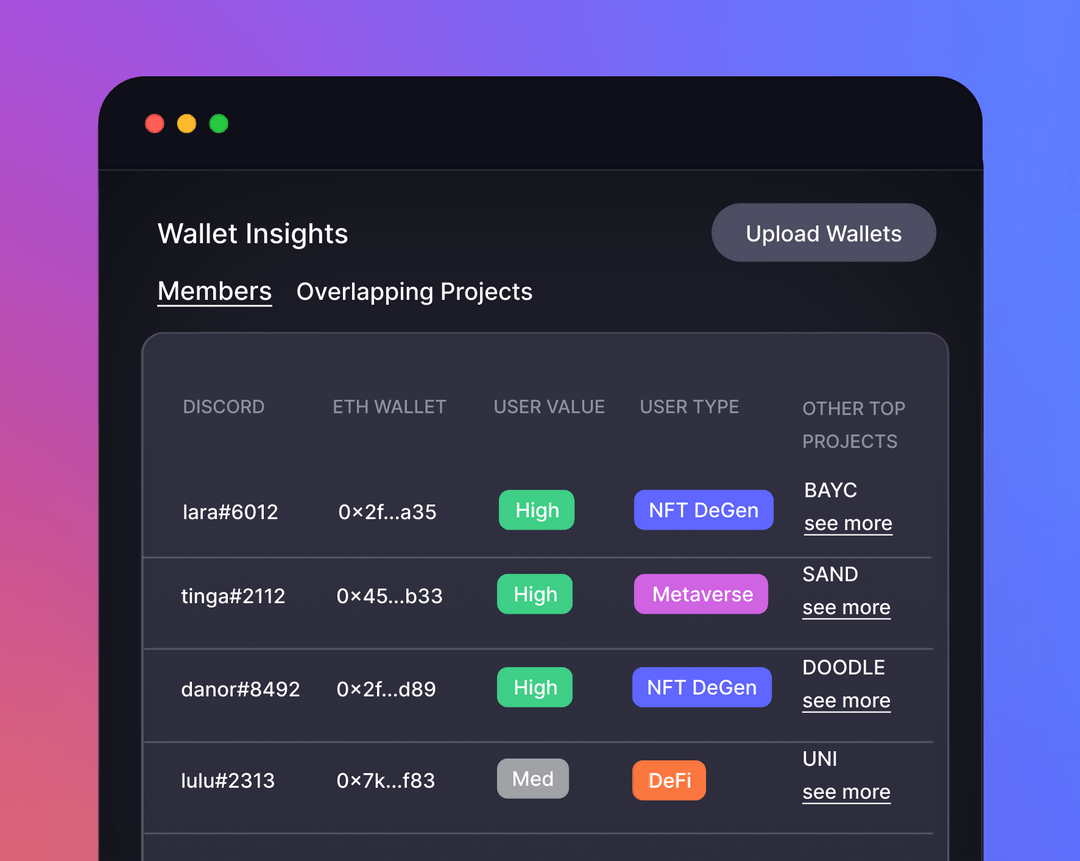Select the NFT DeGen tag for danor#8492
The image size is (1080, 861).
click(x=702, y=687)
